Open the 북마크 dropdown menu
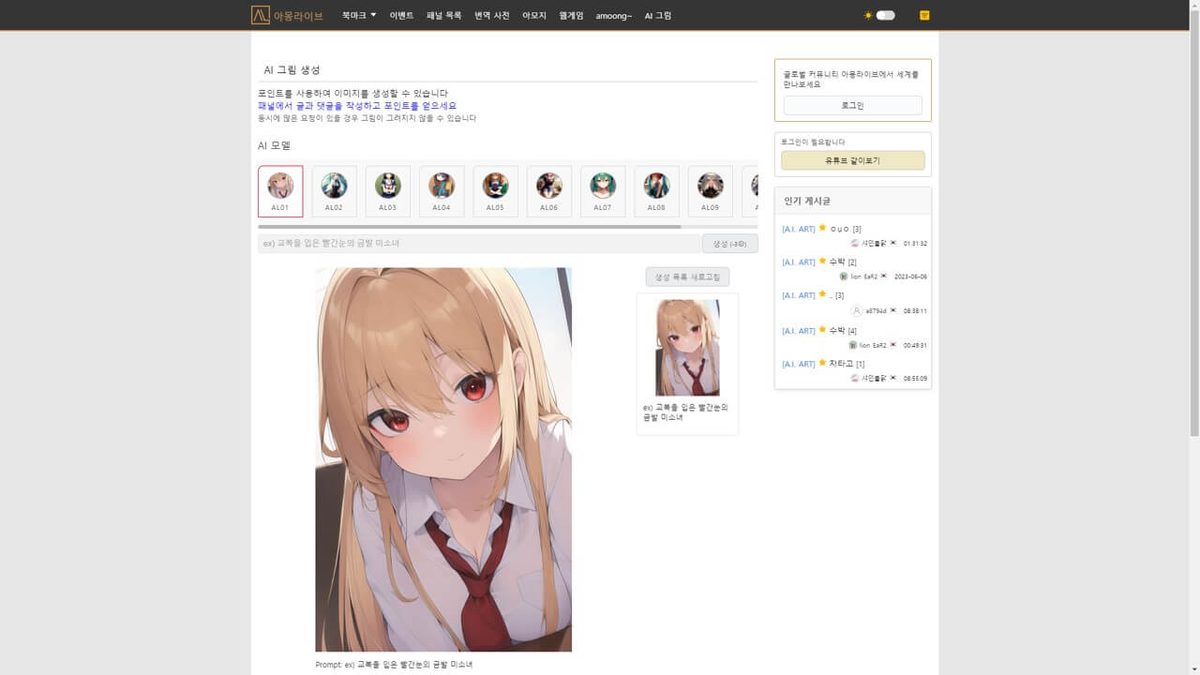 (359, 16)
